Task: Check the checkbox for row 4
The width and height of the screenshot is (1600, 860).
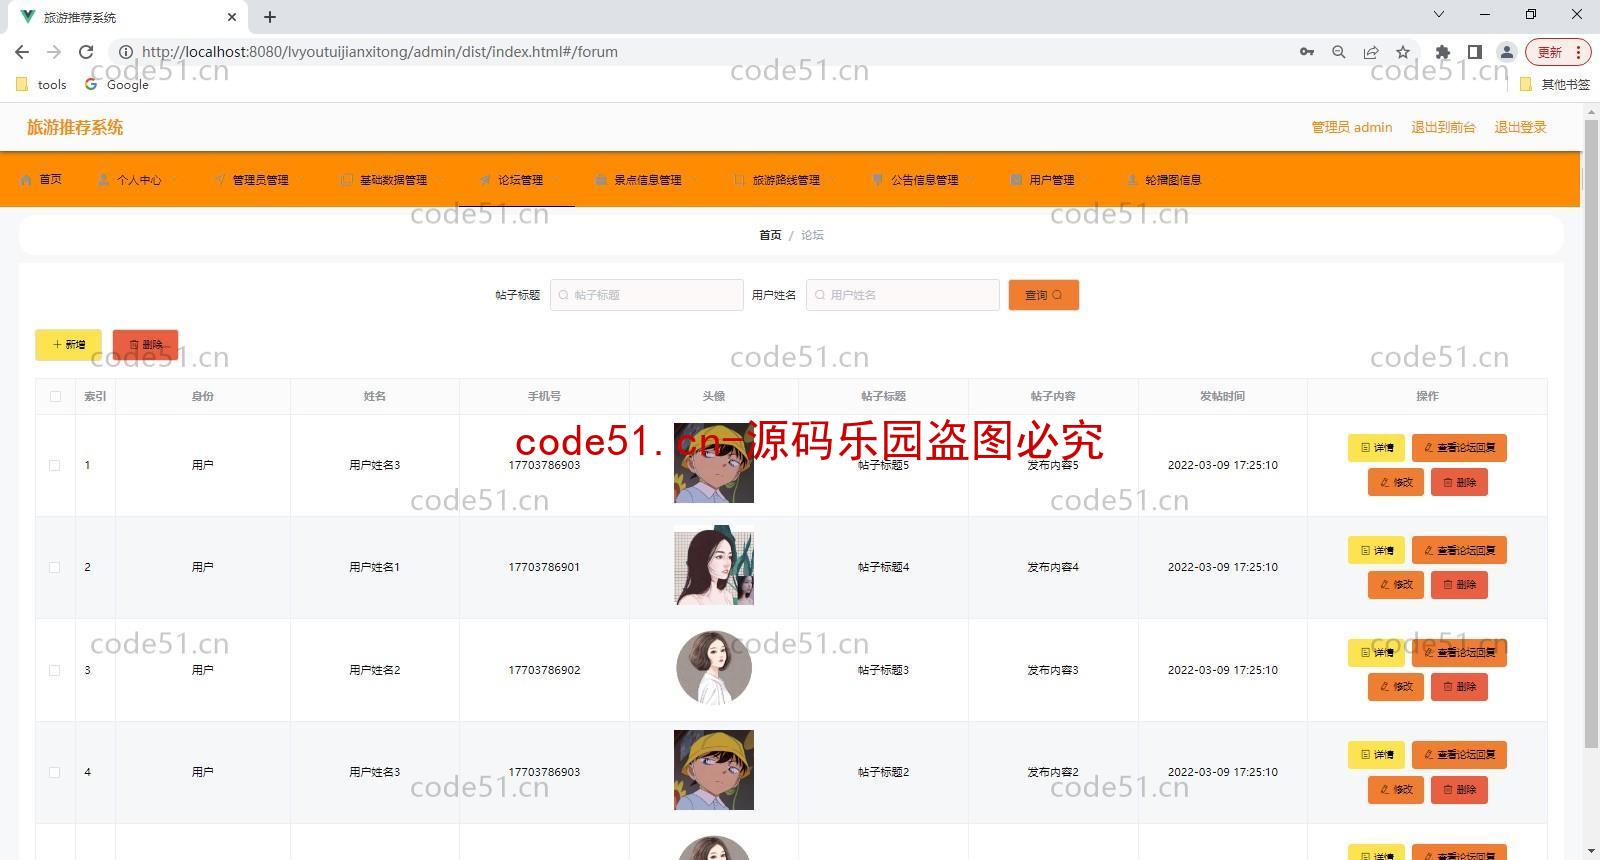Action: (55, 773)
